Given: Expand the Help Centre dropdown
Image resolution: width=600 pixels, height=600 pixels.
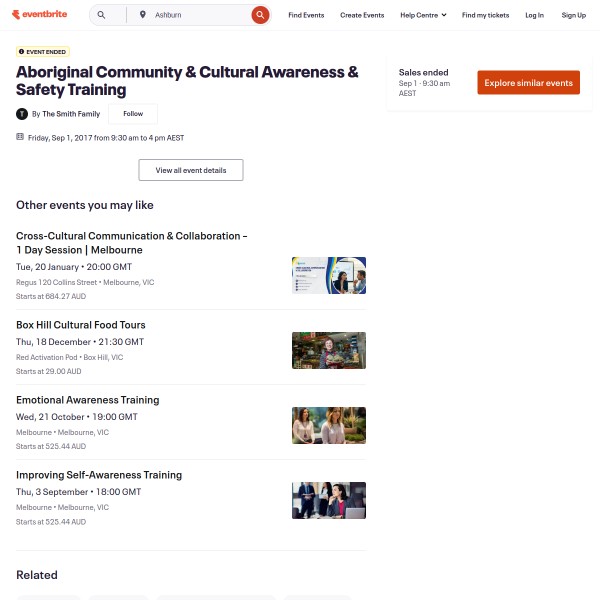Looking at the screenshot, I should click(x=423, y=15).
